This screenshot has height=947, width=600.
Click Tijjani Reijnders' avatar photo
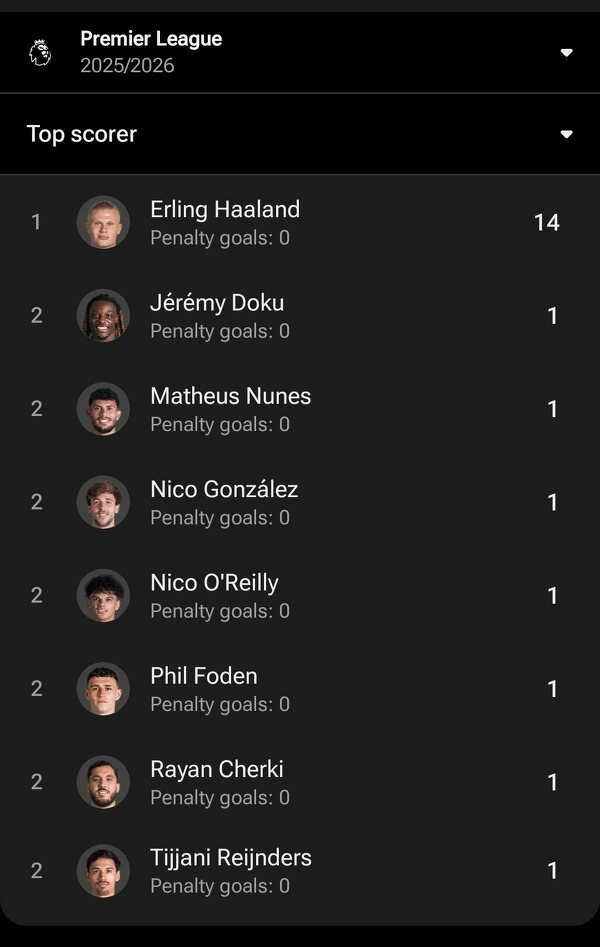103,870
